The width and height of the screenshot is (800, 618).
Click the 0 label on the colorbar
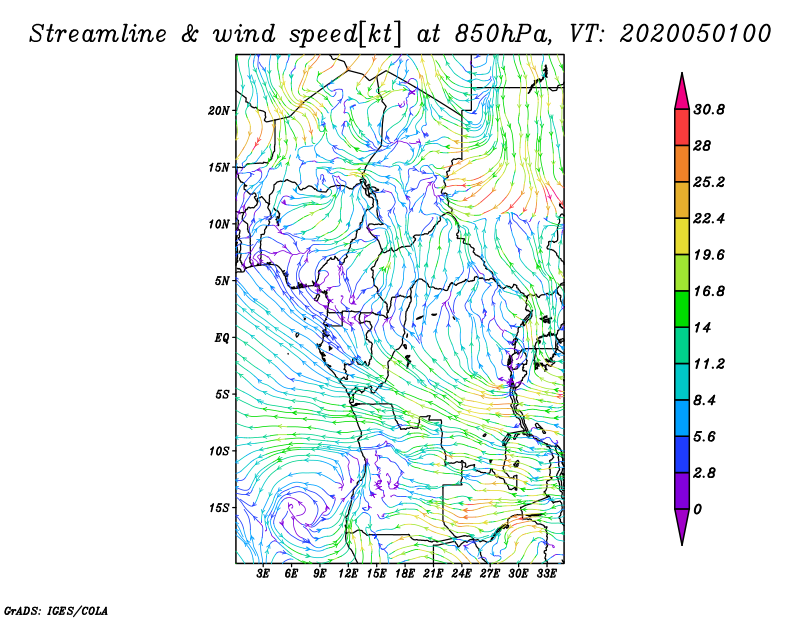(x=699, y=509)
